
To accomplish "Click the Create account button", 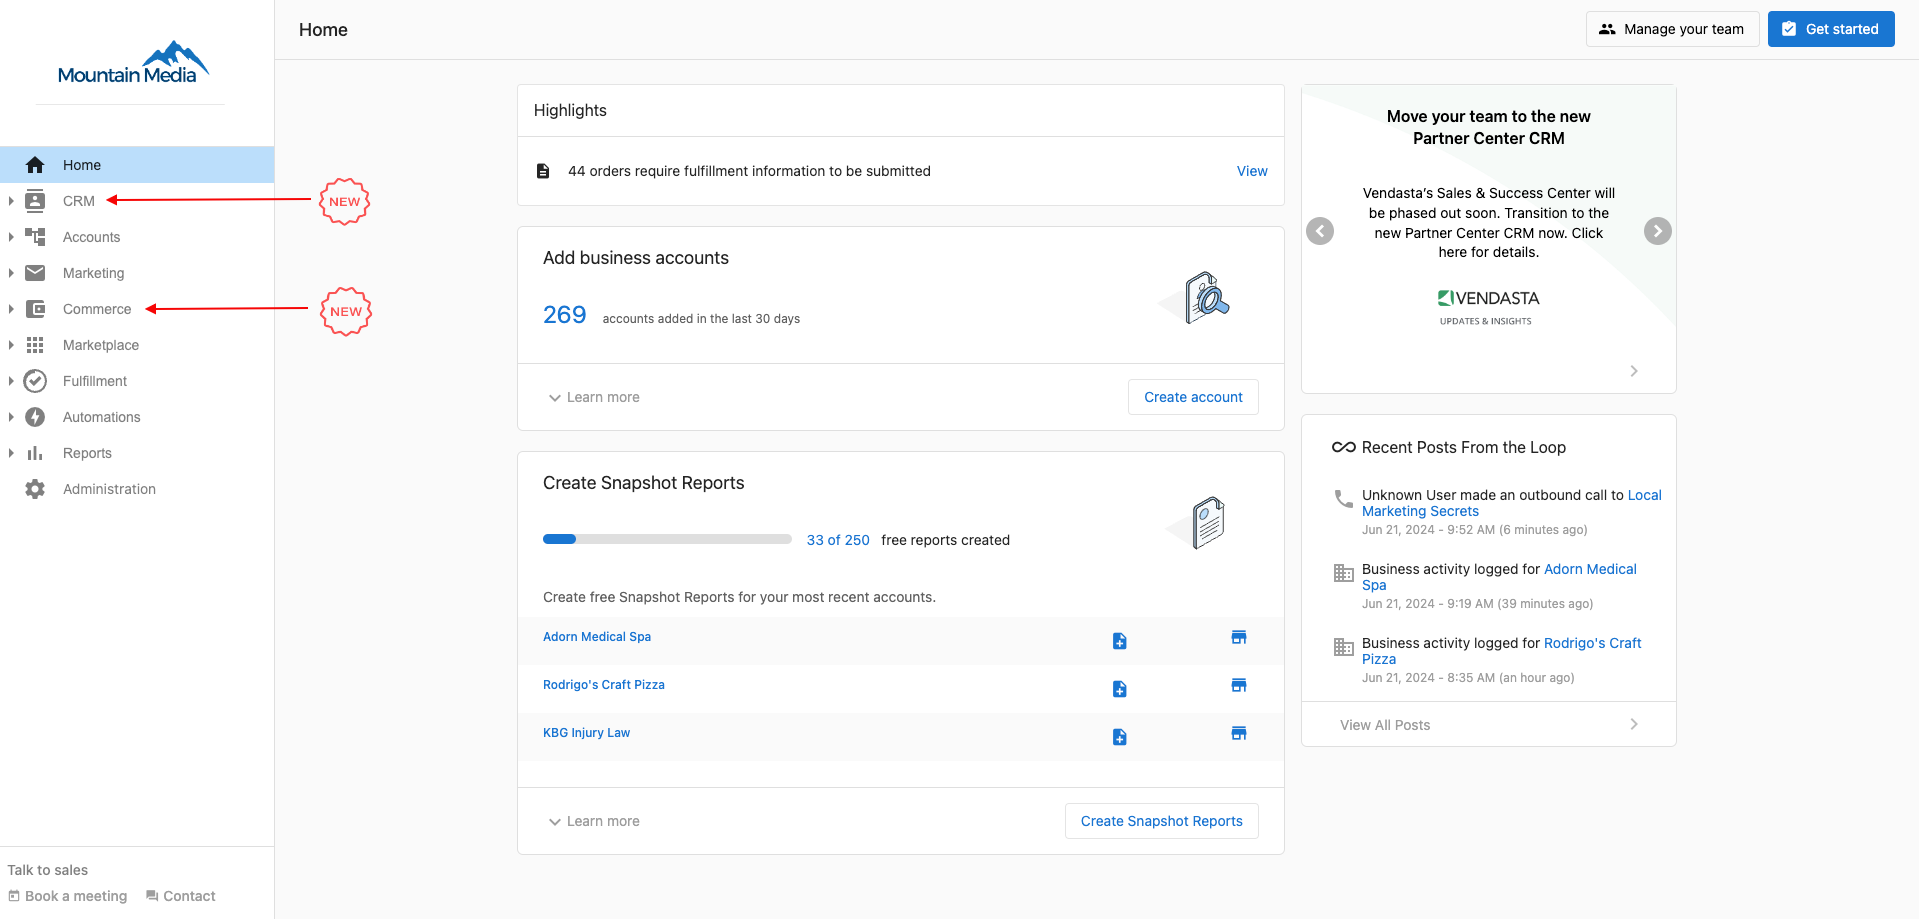I will coord(1193,397).
